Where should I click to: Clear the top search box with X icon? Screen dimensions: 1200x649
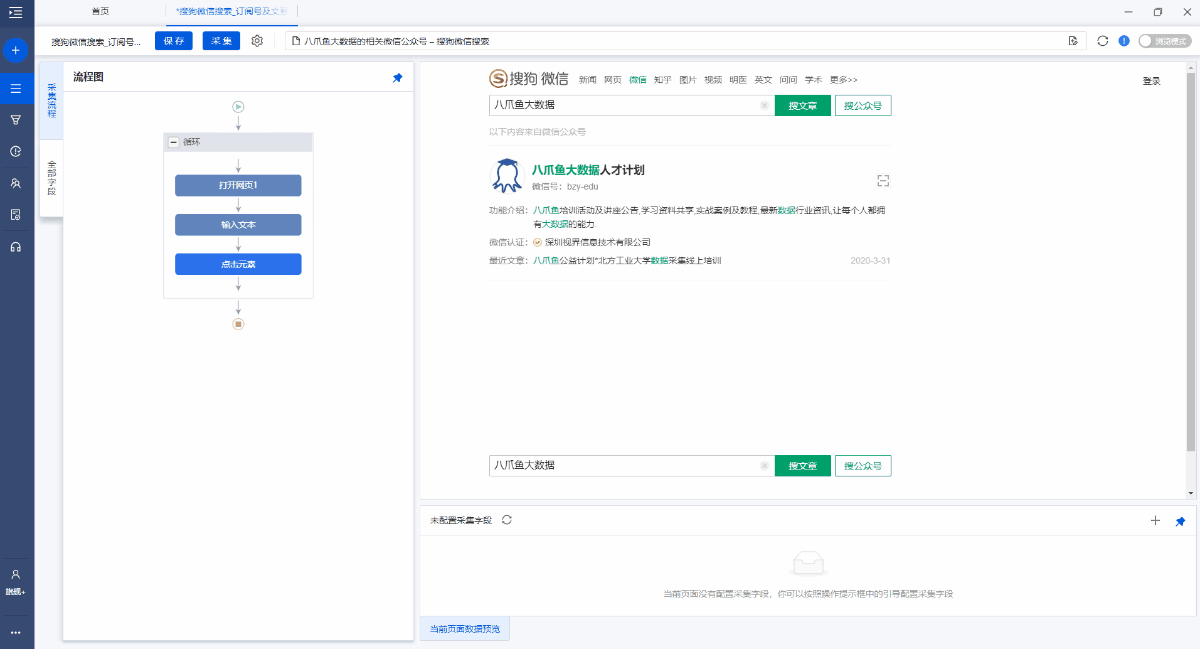tap(764, 105)
